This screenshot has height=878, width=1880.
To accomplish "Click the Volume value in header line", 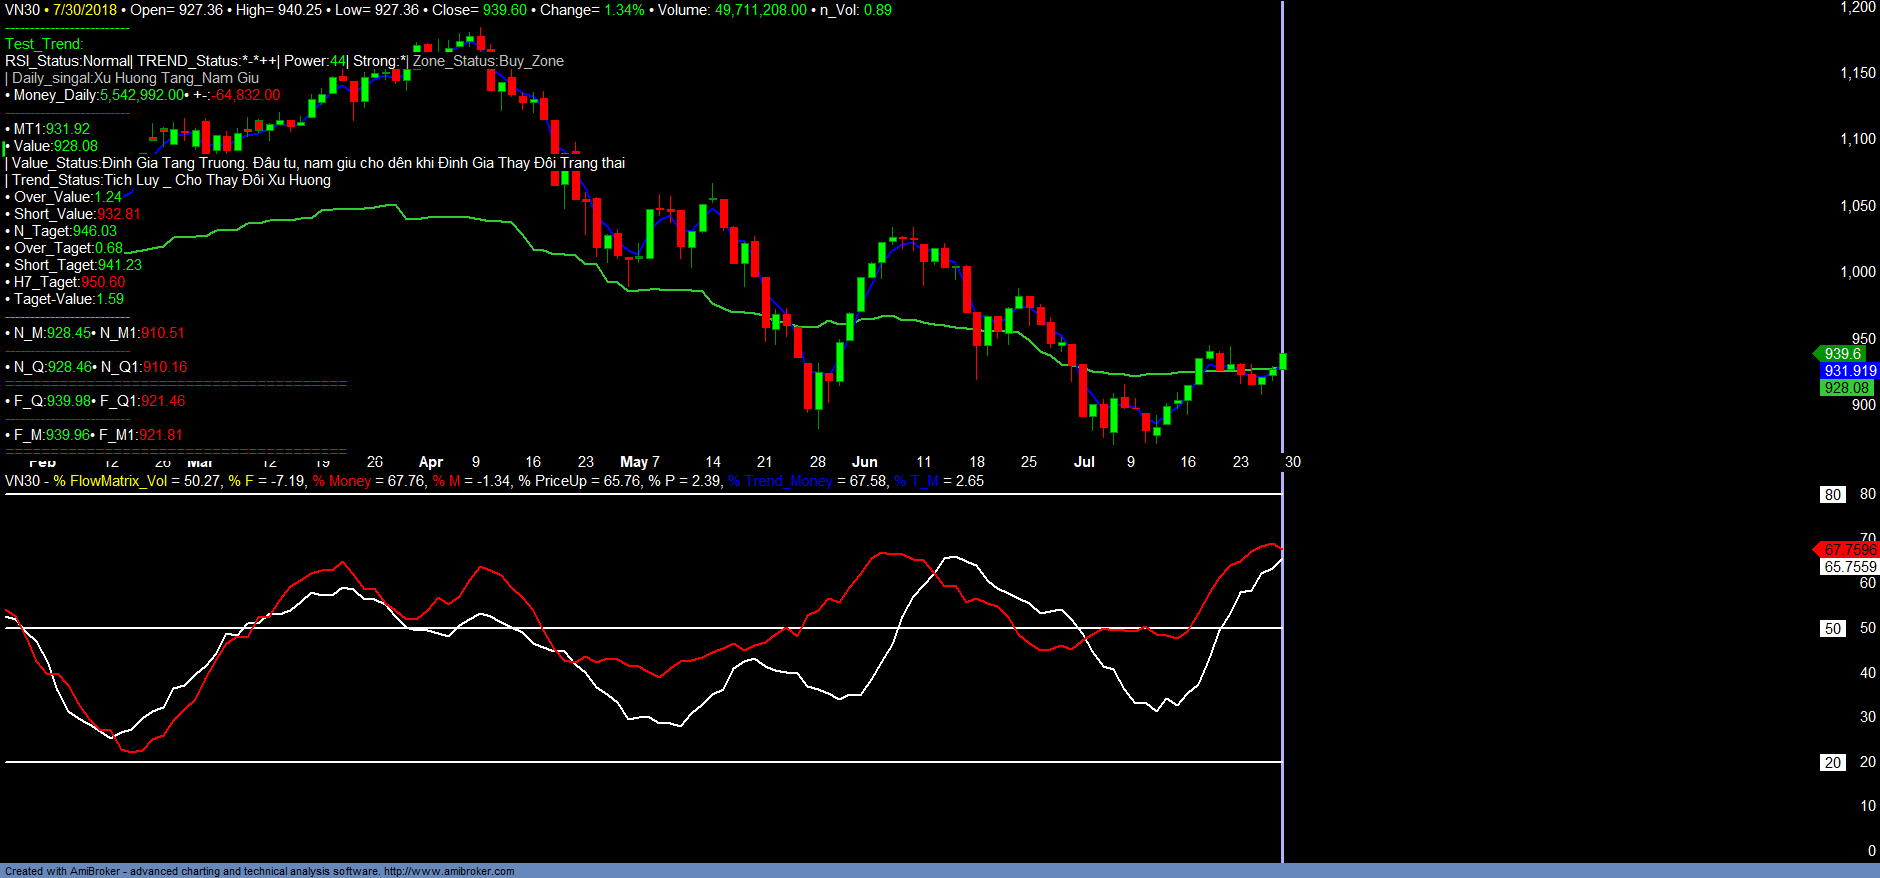I will (760, 10).
